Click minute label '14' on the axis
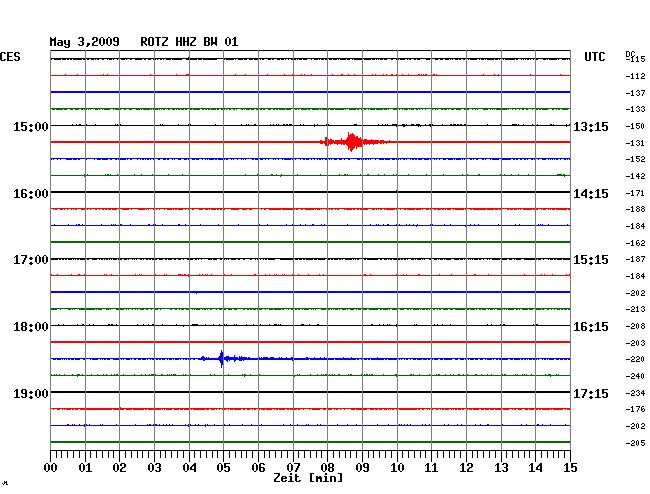 tap(535, 468)
